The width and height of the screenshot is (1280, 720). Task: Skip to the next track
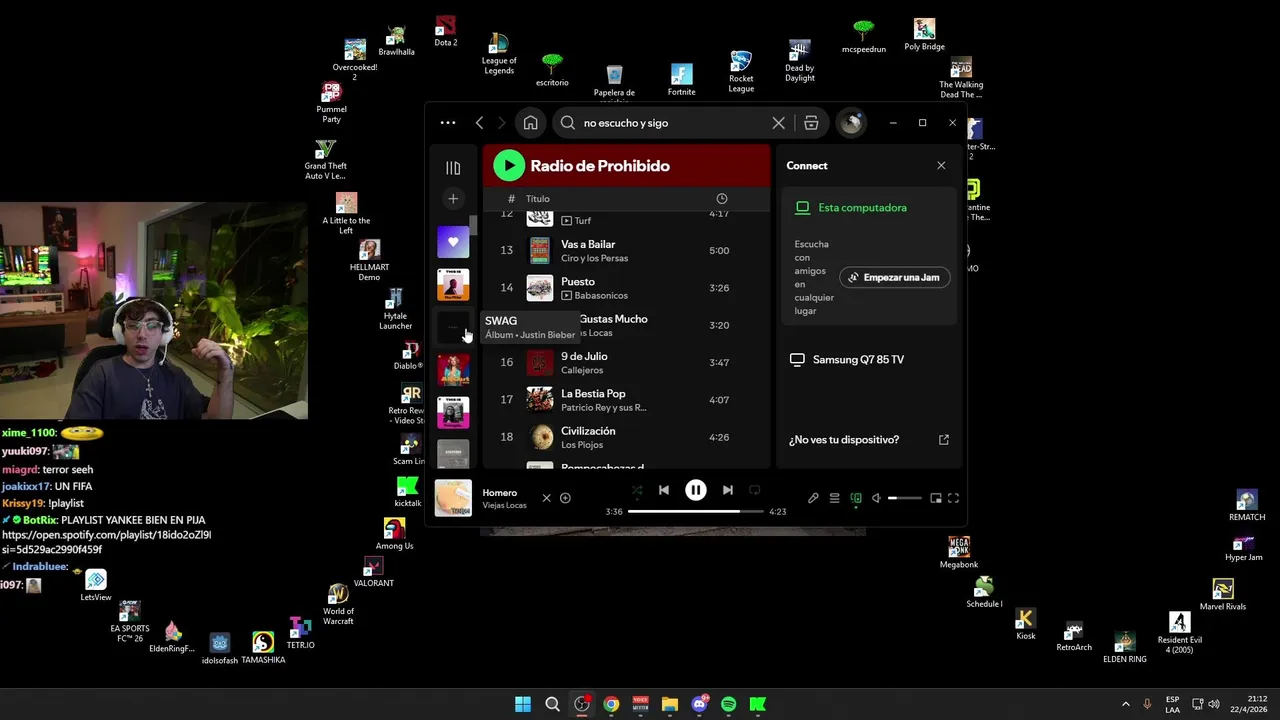point(727,490)
